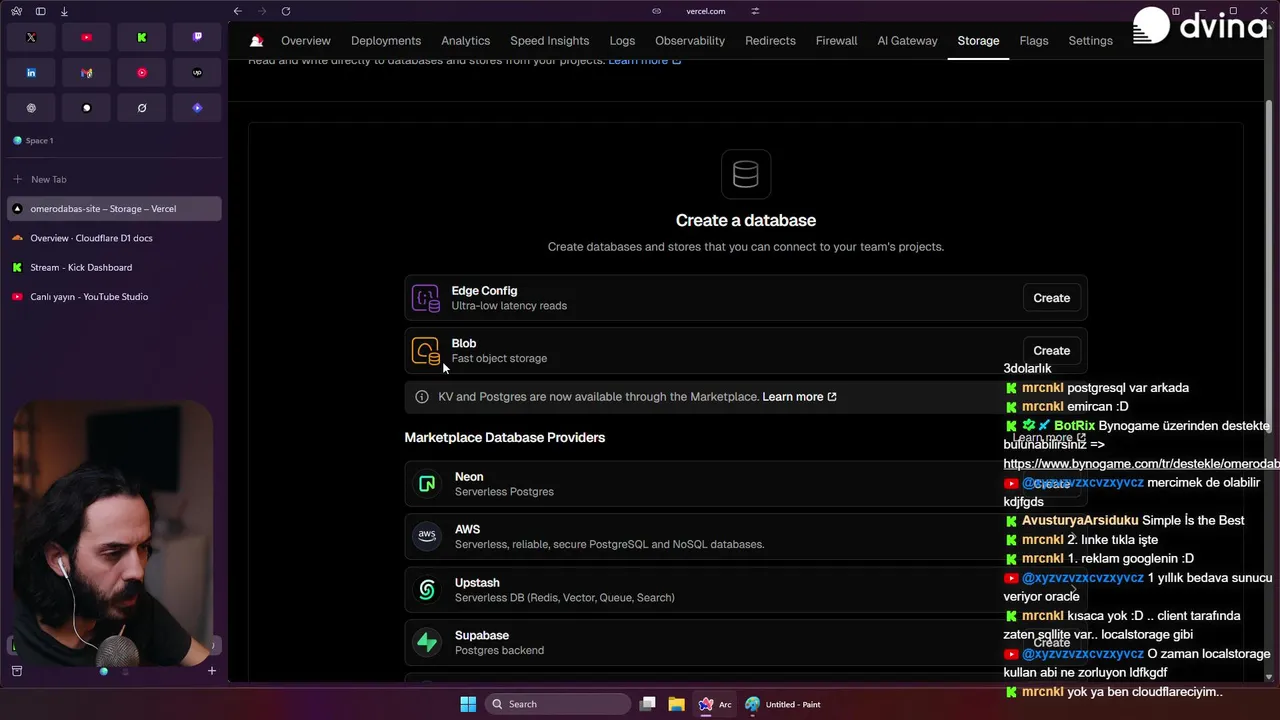Image resolution: width=1280 pixels, height=720 pixels.
Task: Open site controls icon beside vercel.com
Action: tap(755, 11)
